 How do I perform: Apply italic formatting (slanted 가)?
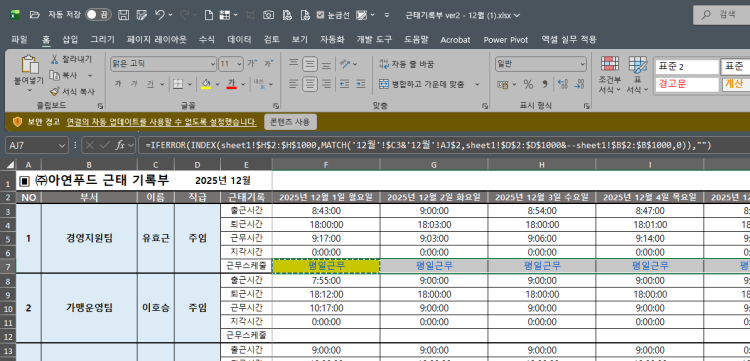click(134, 84)
